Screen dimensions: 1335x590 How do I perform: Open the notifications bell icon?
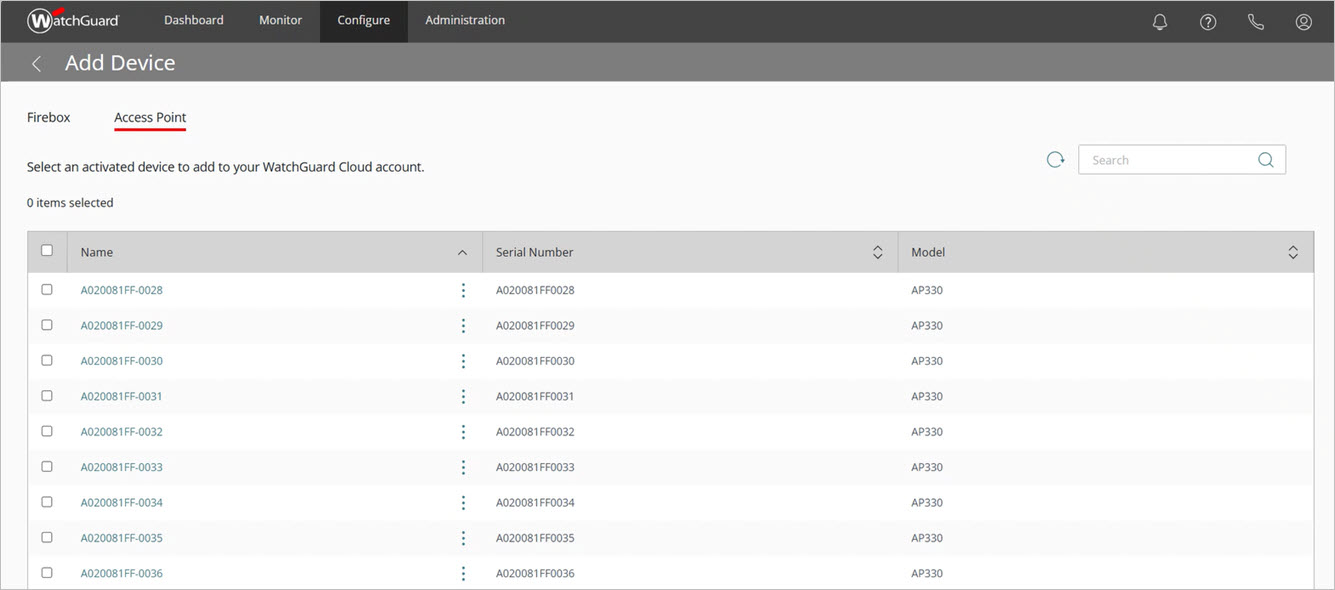(1159, 21)
